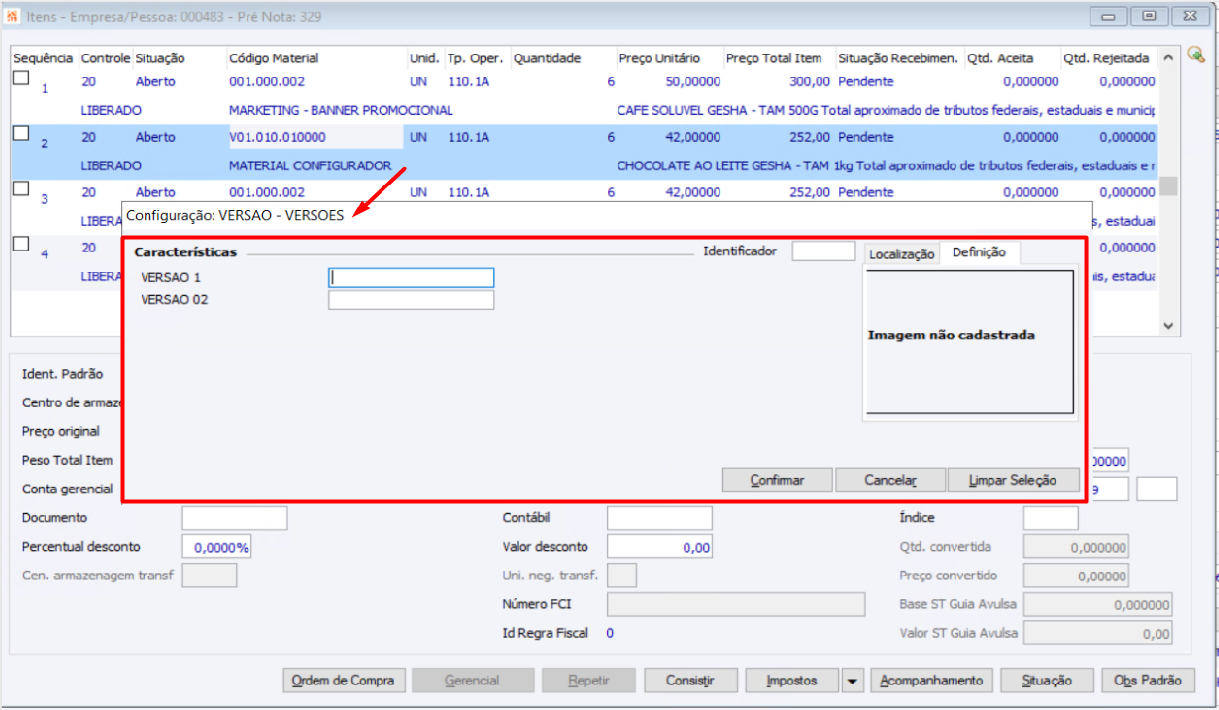Click the Cancelar button

click(x=890, y=480)
